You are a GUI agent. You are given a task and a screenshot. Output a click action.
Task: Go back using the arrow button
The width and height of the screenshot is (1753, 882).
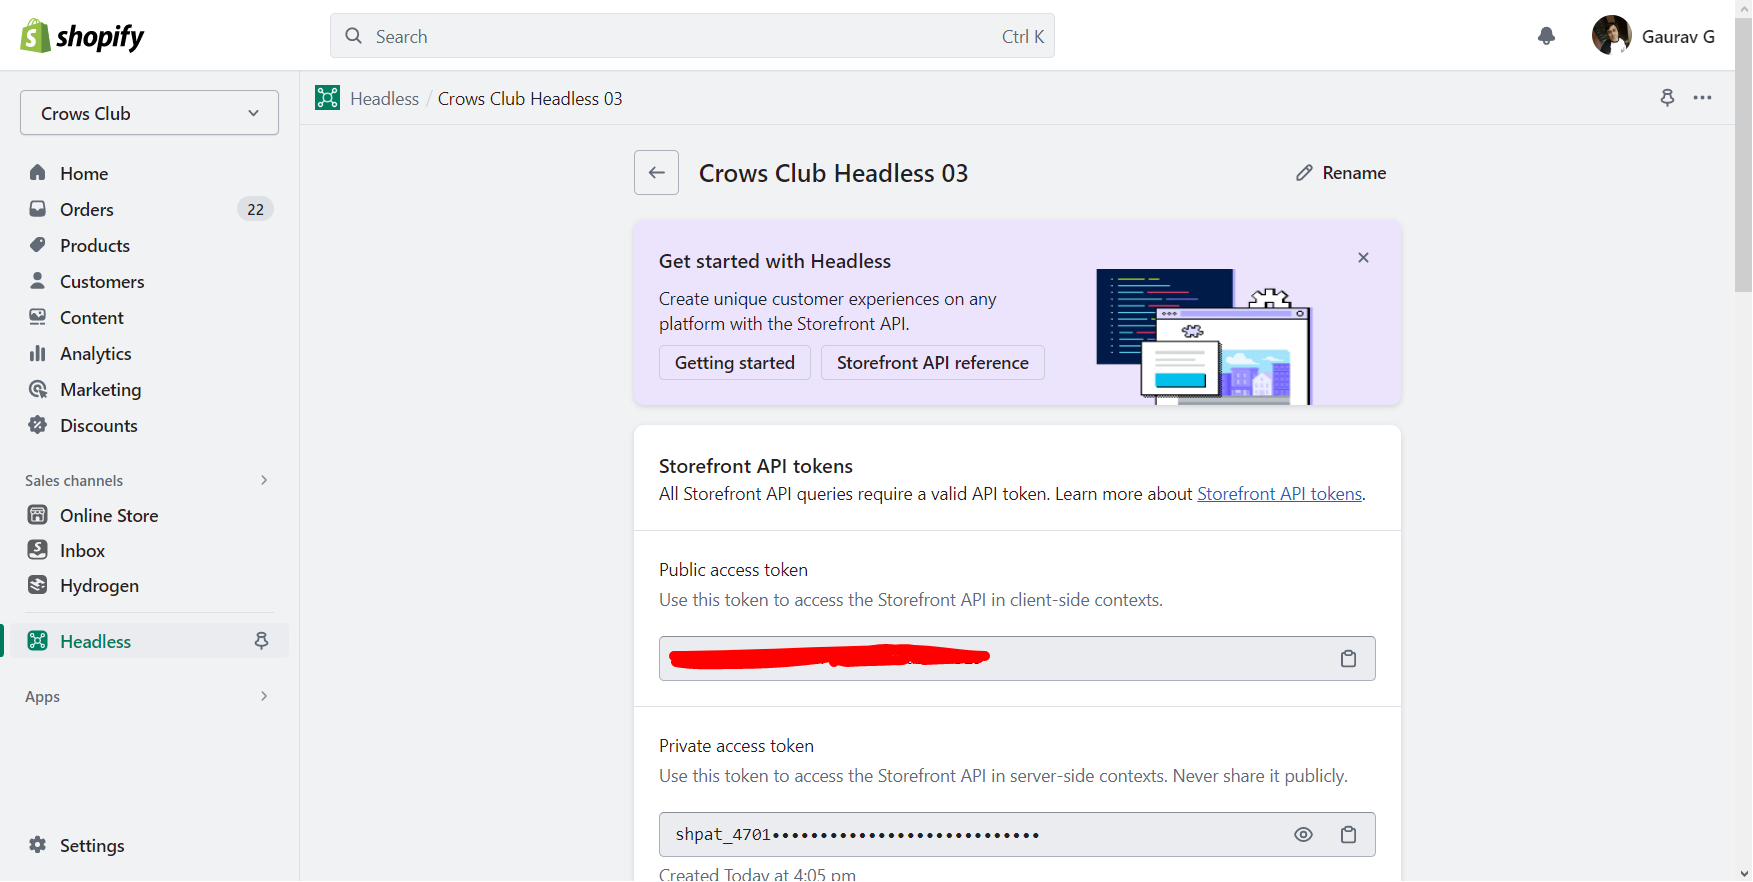tap(656, 173)
